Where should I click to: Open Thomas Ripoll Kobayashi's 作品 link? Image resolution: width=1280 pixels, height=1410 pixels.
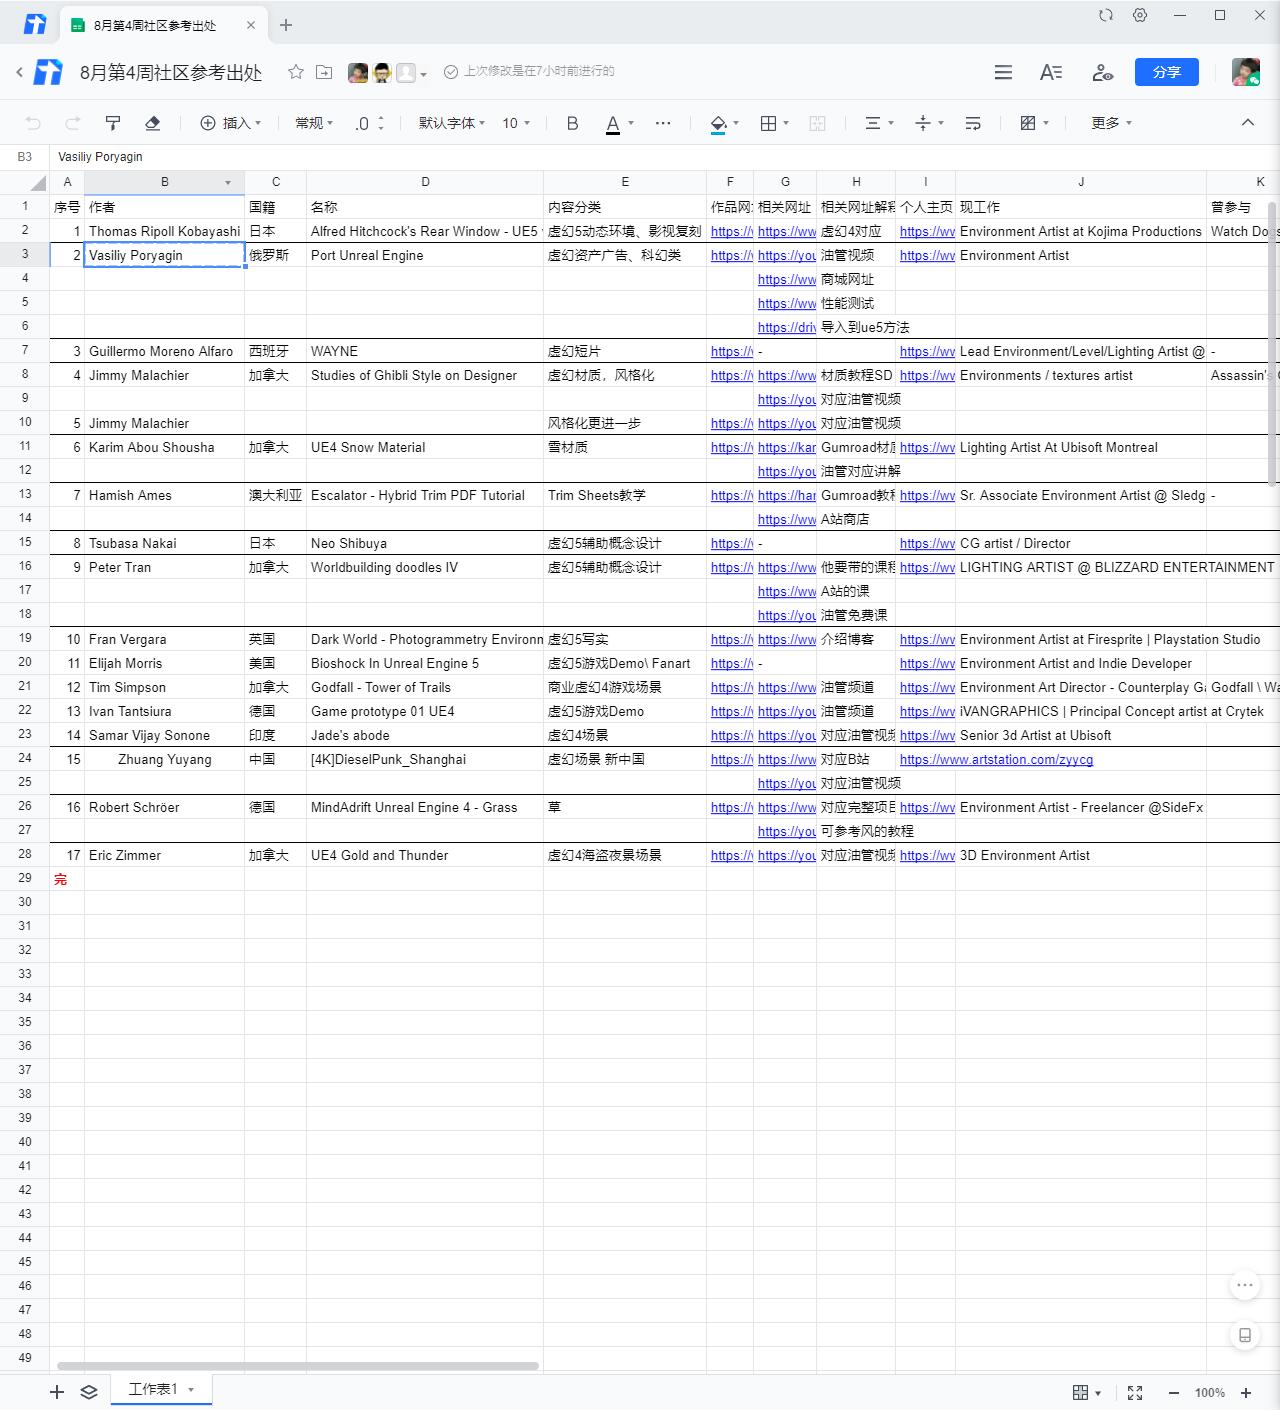pos(731,231)
